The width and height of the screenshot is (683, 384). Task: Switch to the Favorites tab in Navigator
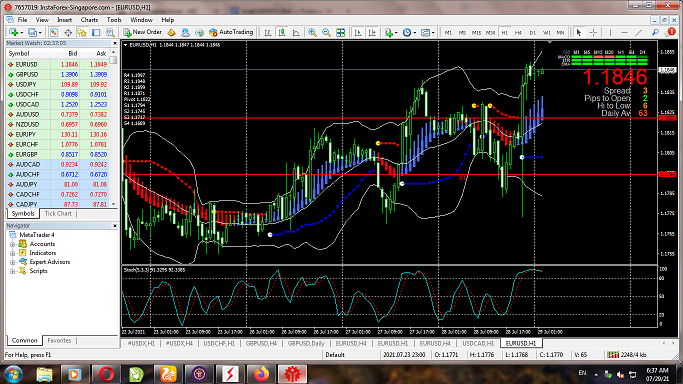pyautogui.click(x=59, y=340)
